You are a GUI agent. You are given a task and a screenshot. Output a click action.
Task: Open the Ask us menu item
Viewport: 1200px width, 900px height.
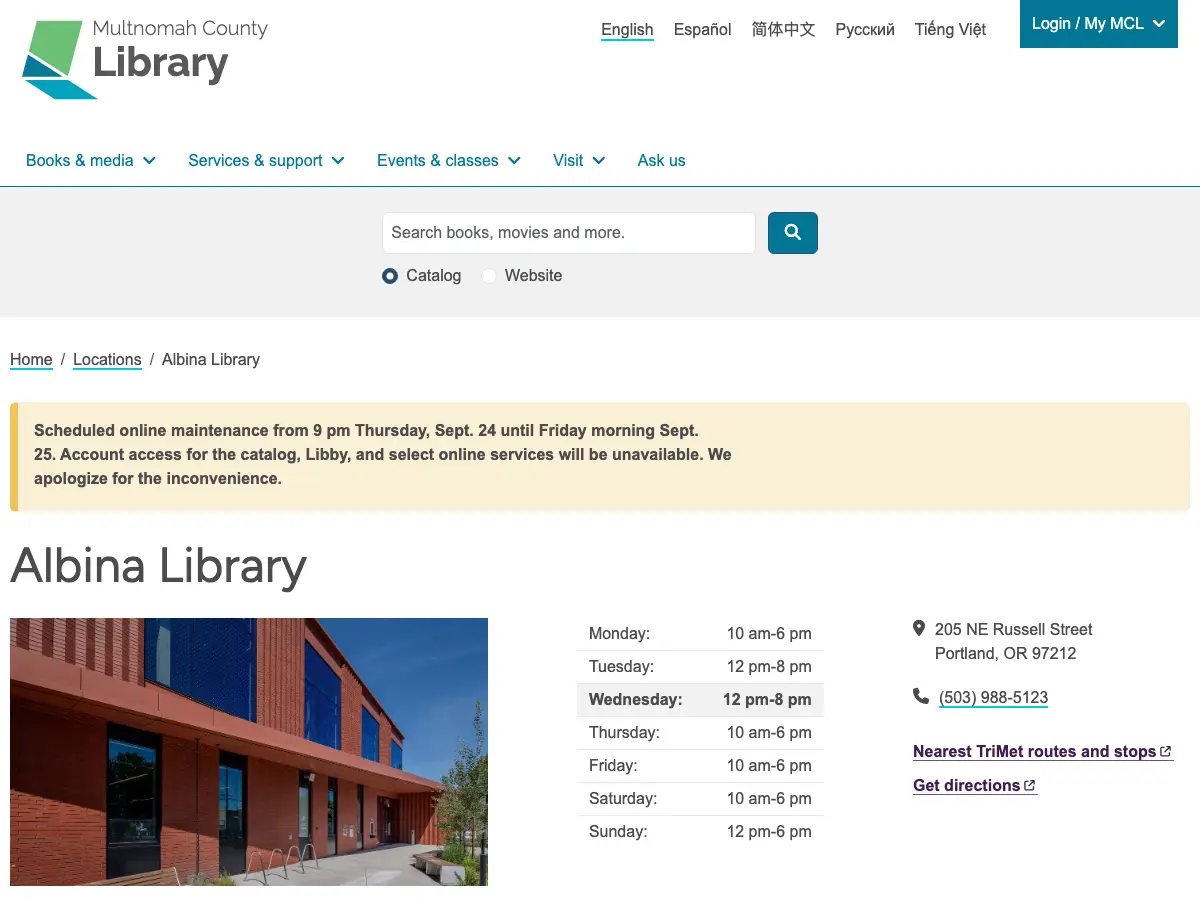click(x=662, y=160)
